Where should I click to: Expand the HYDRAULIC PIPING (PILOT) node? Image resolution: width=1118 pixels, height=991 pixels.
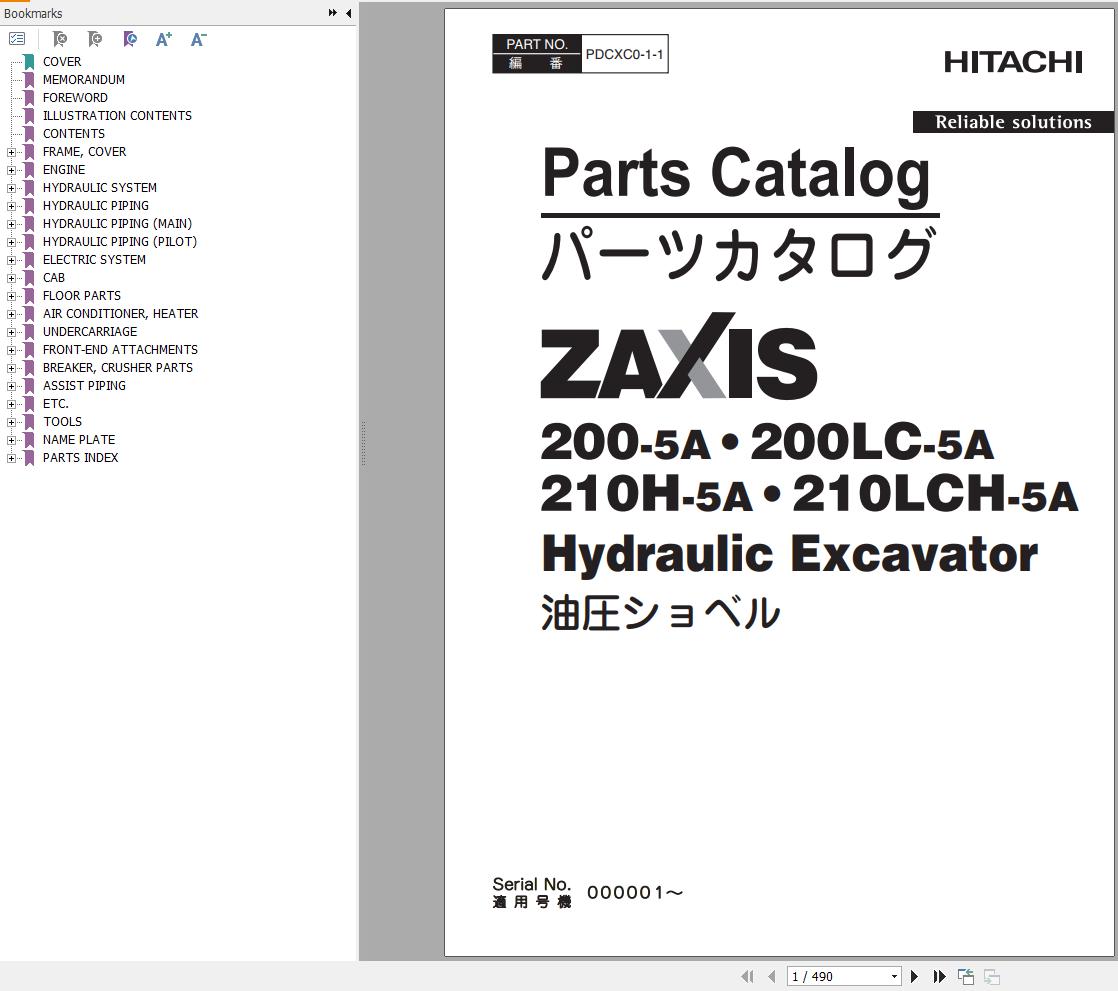pyautogui.click(x=11, y=242)
